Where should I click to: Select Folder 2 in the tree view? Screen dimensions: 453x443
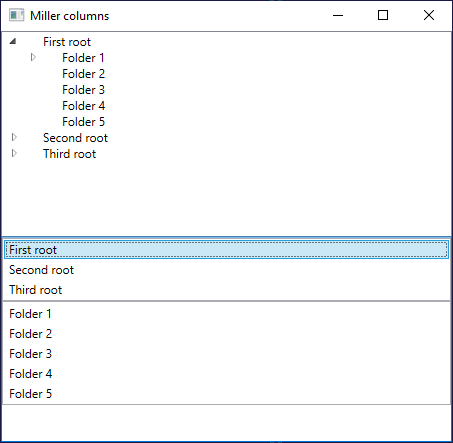(83, 74)
